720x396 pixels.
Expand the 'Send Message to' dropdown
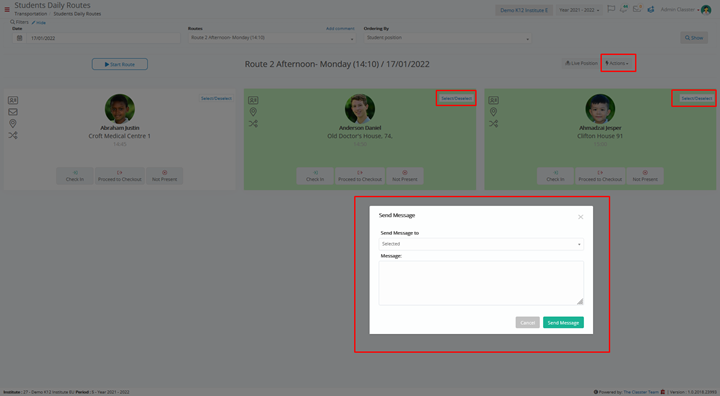481,244
